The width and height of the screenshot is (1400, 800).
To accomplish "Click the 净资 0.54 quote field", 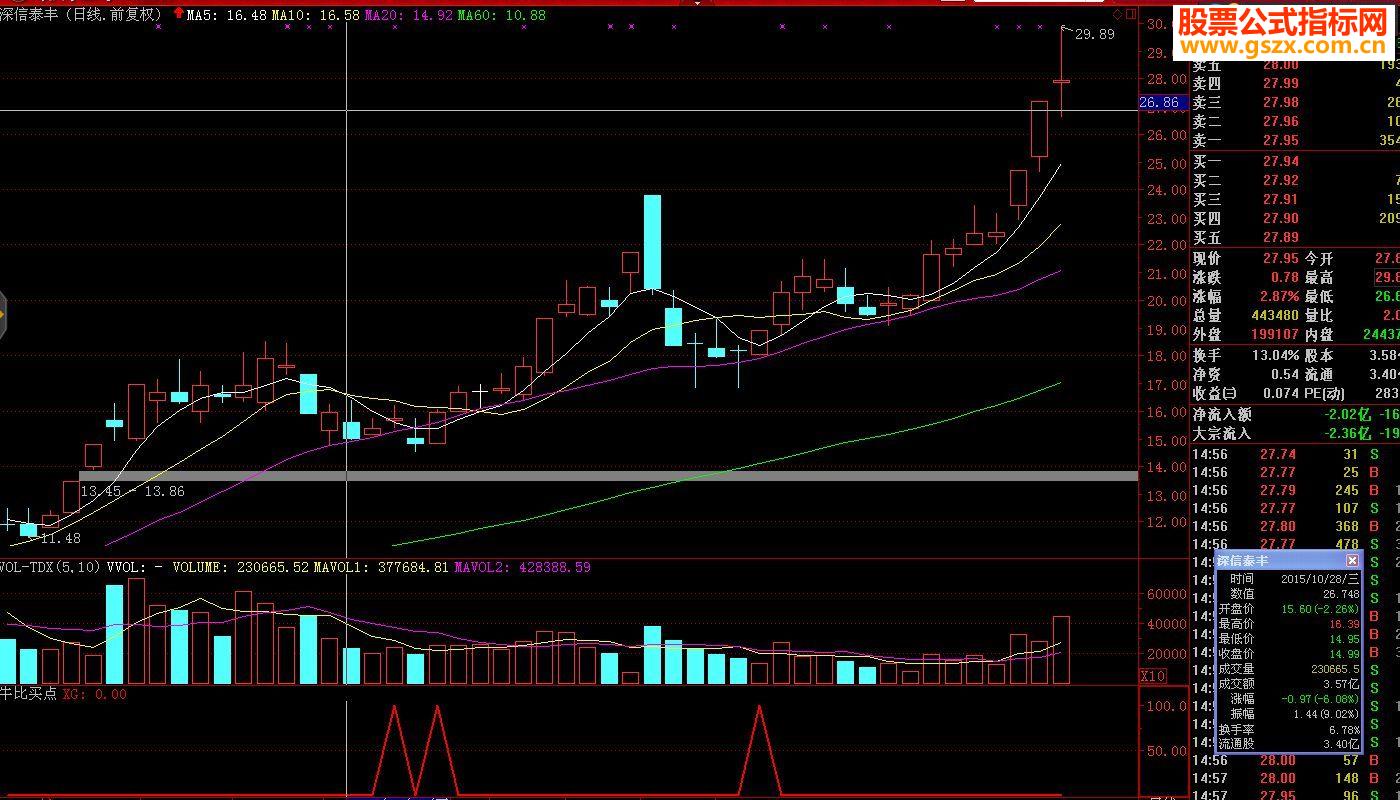I will [x=1246, y=374].
